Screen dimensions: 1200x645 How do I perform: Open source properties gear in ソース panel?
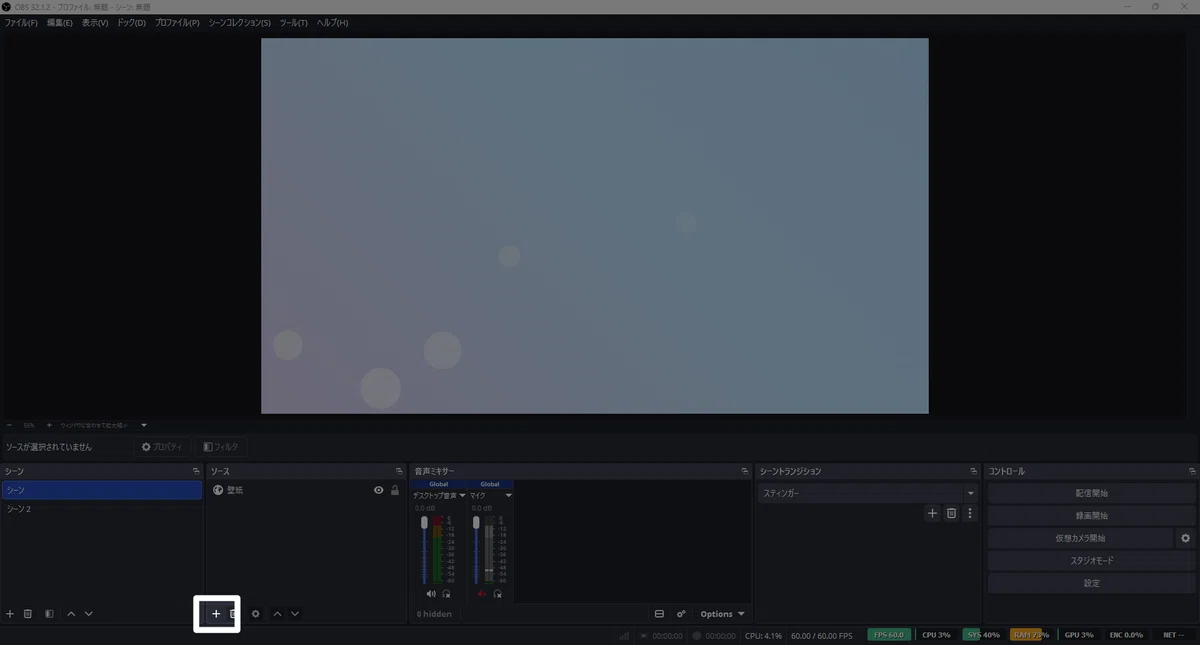point(256,614)
